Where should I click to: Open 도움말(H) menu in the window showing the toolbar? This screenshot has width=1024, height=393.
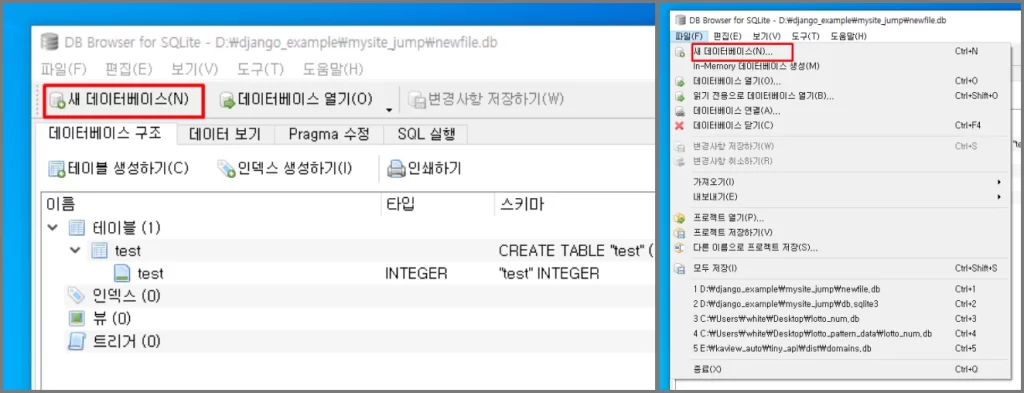[x=333, y=69]
